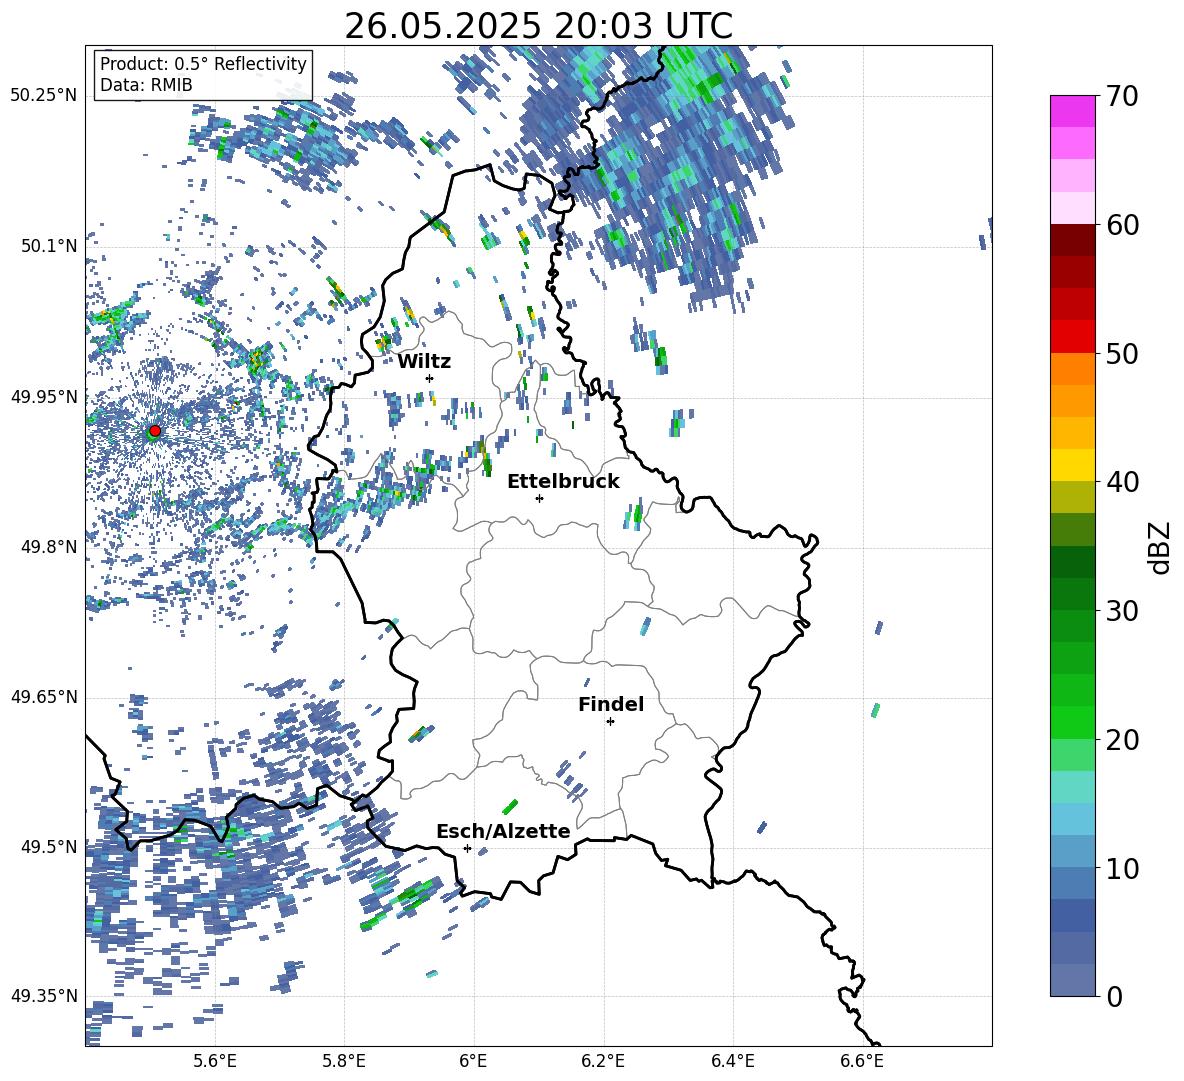Click the Findel city label
The image size is (1184, 1081).
pos(611,704)
